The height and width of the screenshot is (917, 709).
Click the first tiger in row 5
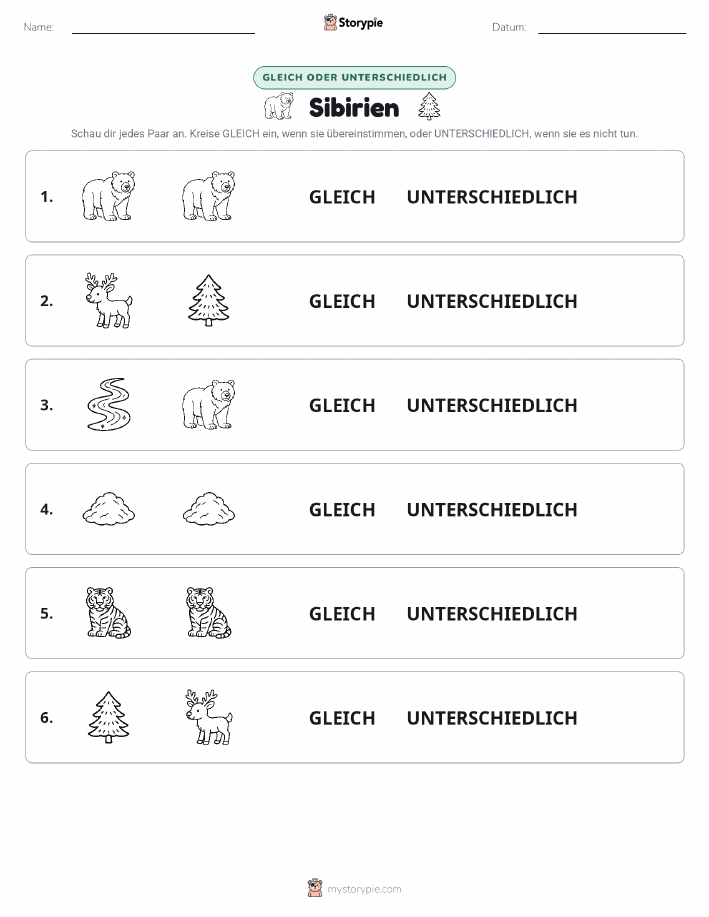[x=108, y=612]
